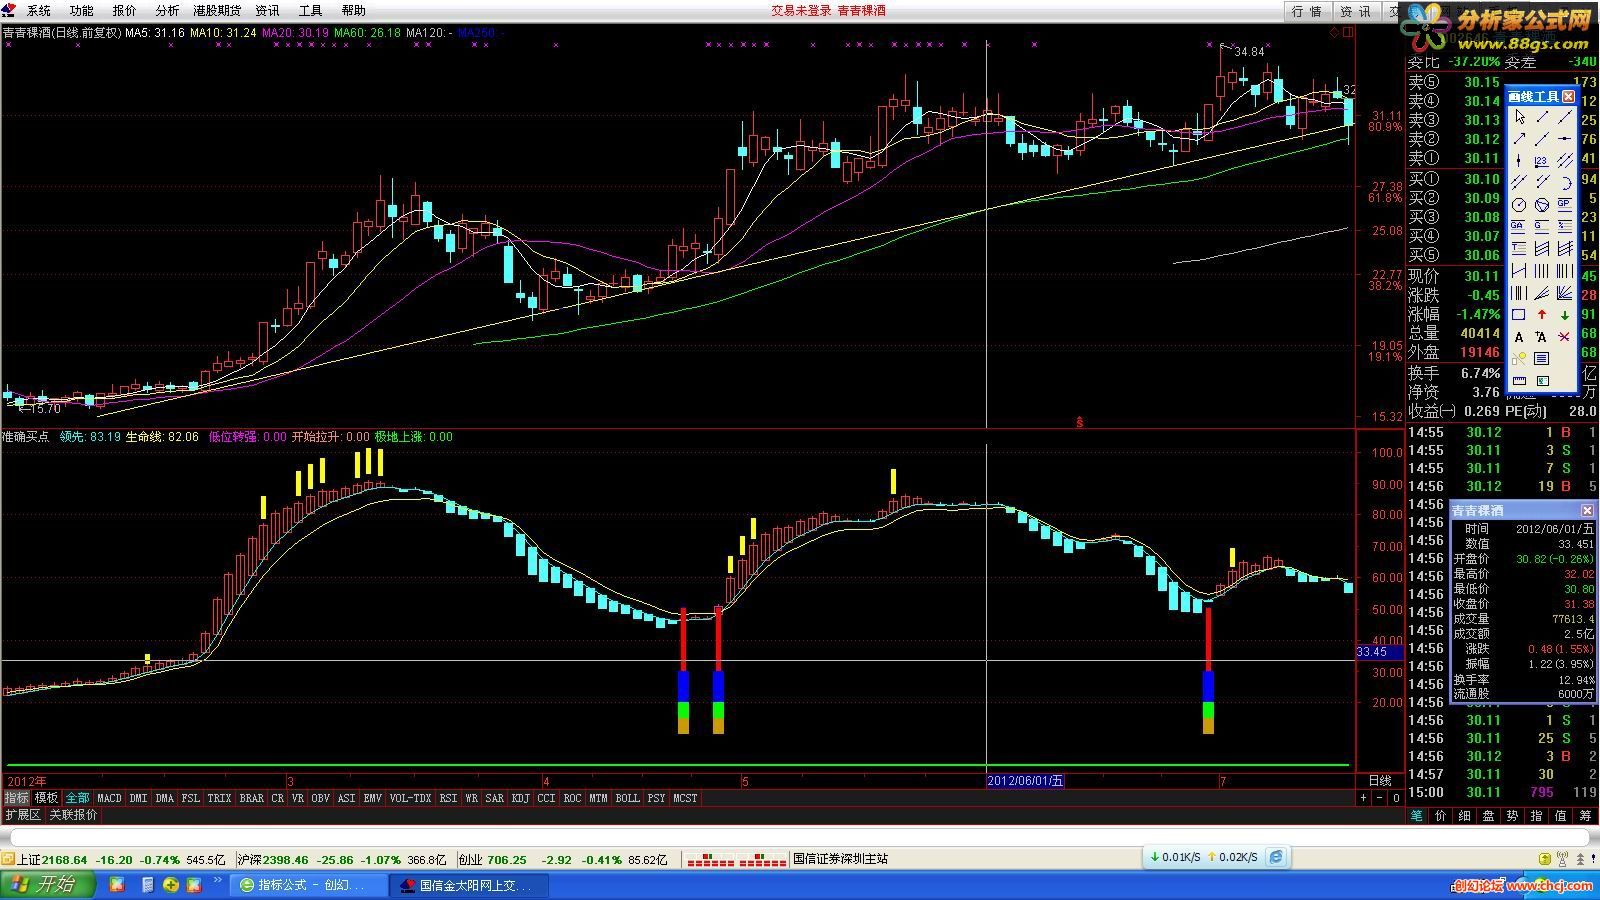Switch to the 资讯 tab at top right

point(1356,11)
